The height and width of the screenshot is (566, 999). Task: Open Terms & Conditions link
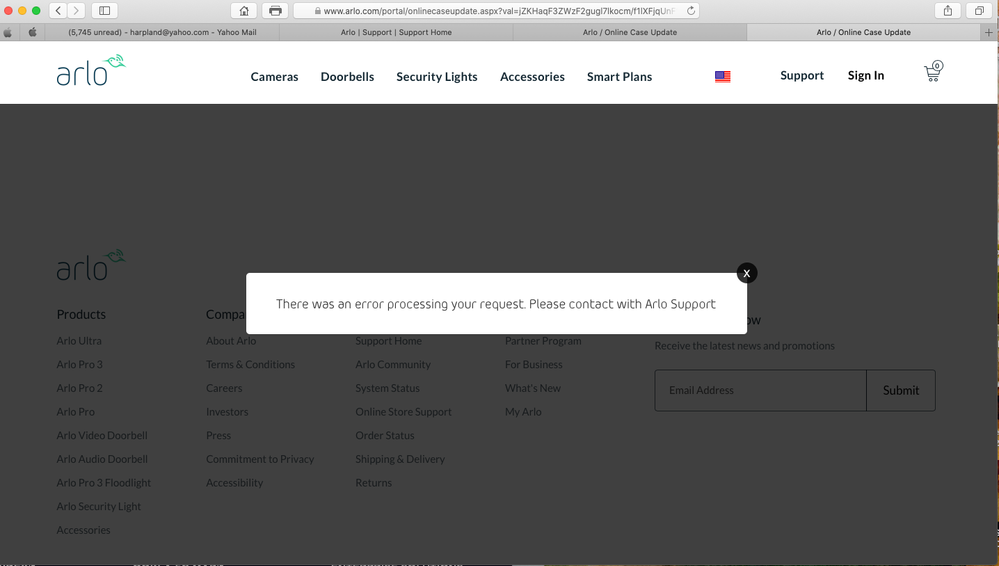click(x=250, y=364)
